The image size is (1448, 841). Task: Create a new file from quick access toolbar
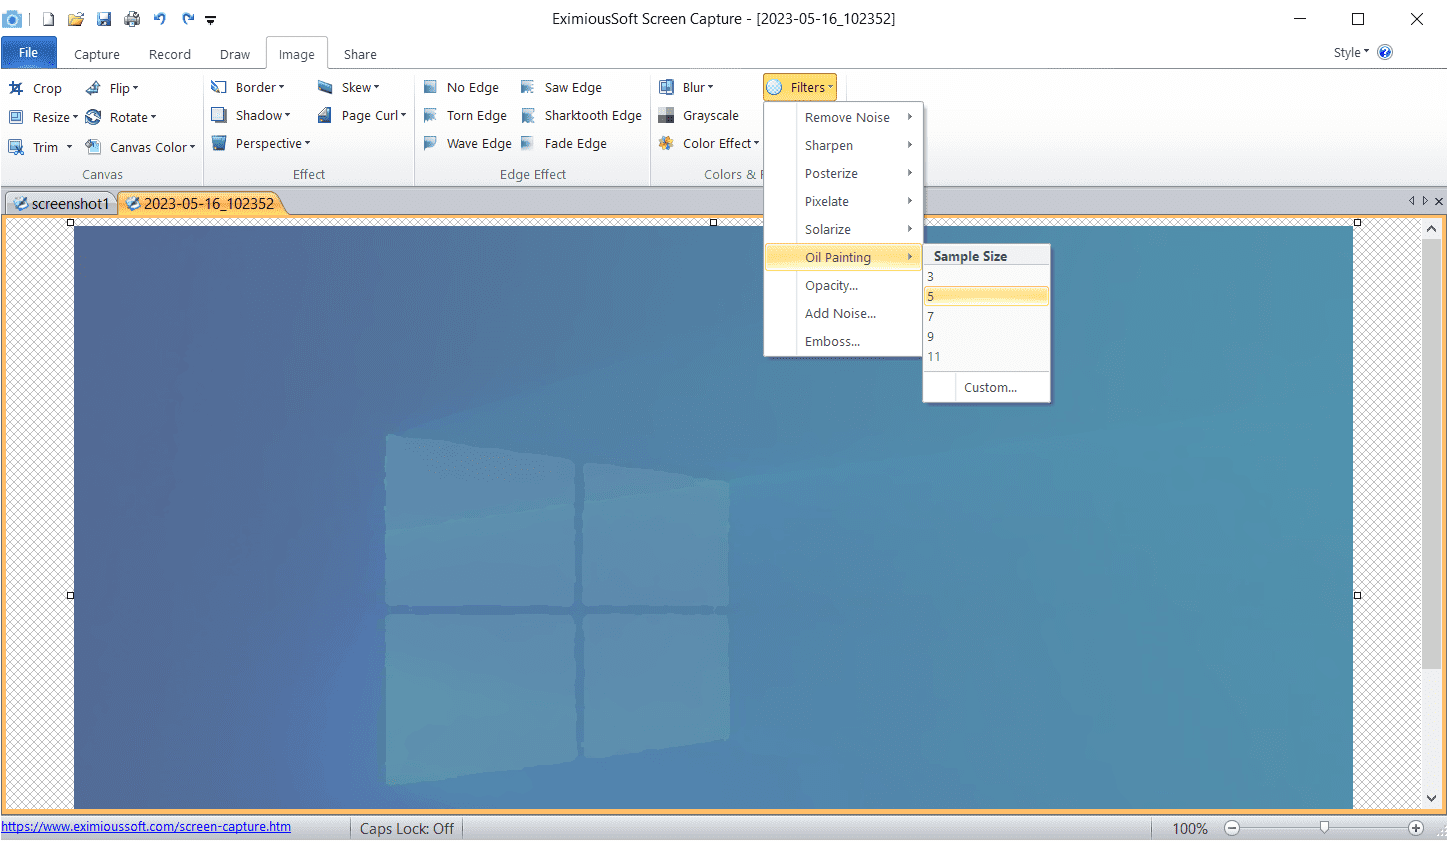(48, 19)
